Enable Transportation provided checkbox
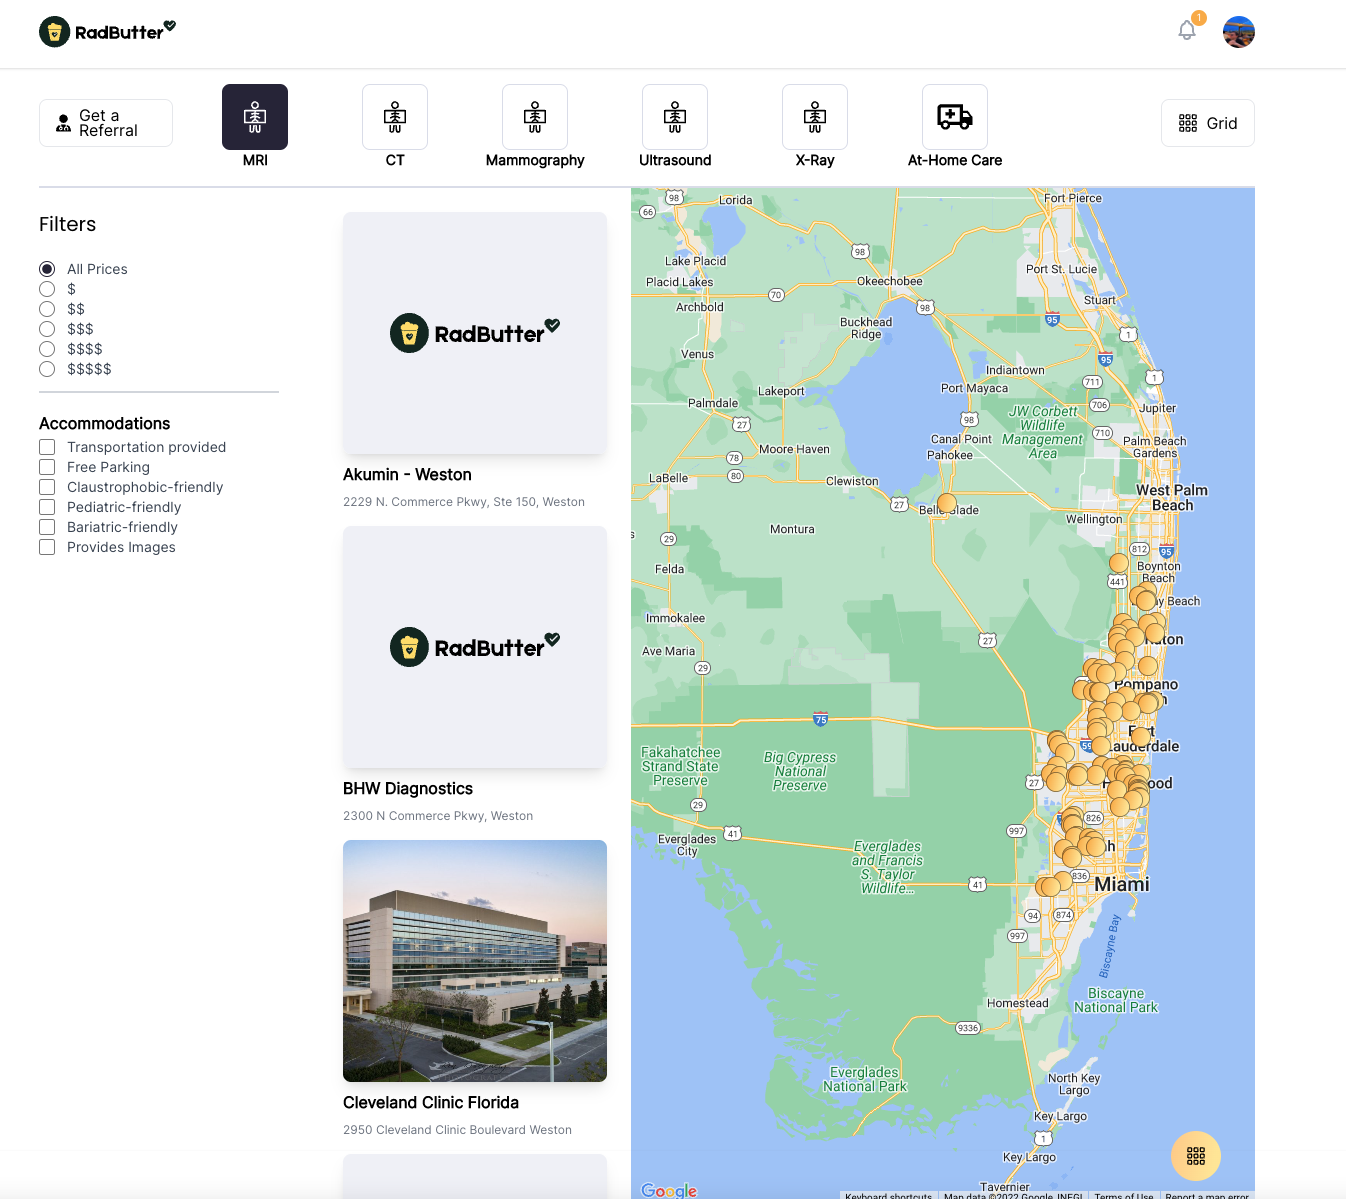Image resolution: width=1346 pixels, height=1199 pixels. 47,447
